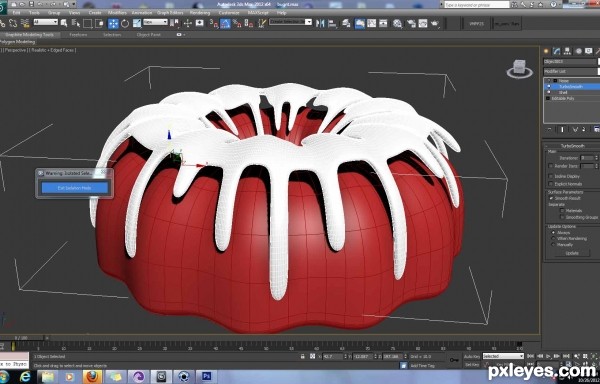Click the Update button in TurboSmooth
The height and width of the screenshot is (384, 600).
pos(572,253)
